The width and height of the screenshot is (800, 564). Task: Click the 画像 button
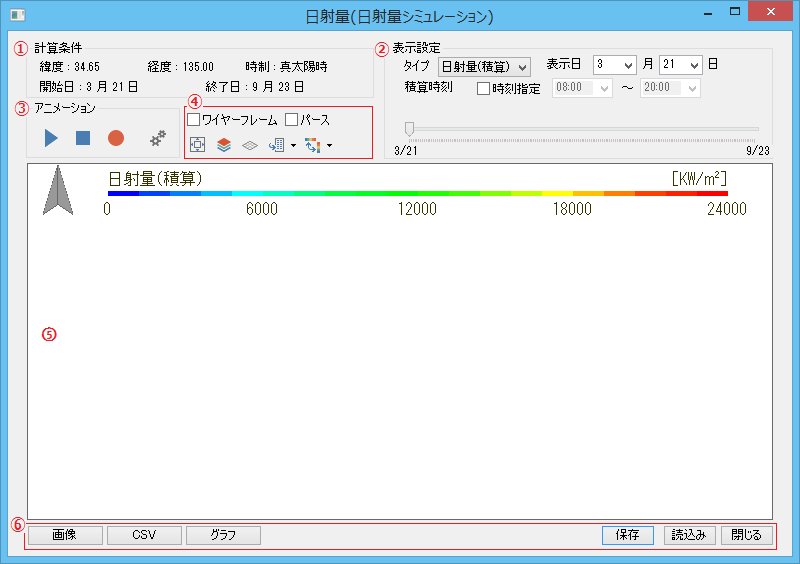click(x=65, y=535)
